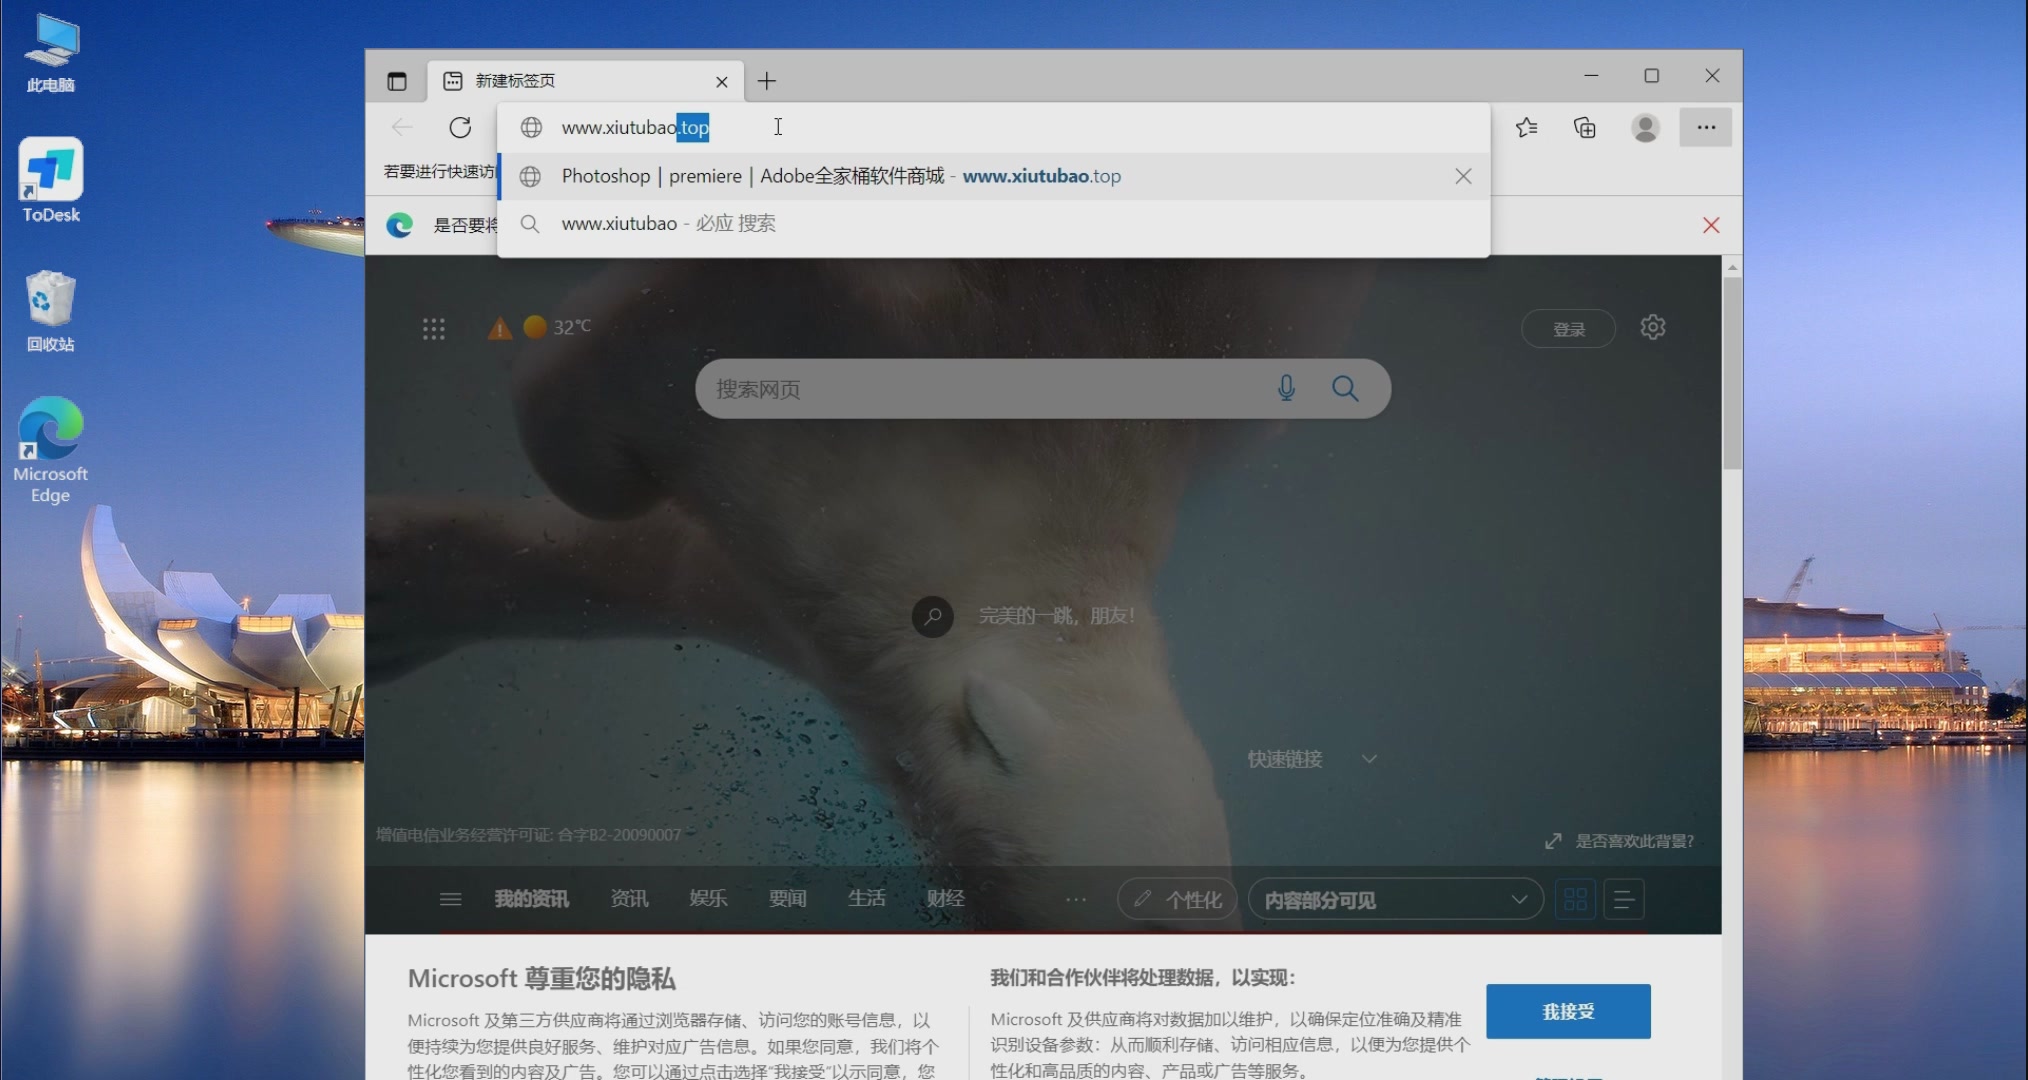Image resolution: width=2028 pixels, height=1080 pixels.
Task: Close the 新建标签页 tab
Action: pos(721,82)
